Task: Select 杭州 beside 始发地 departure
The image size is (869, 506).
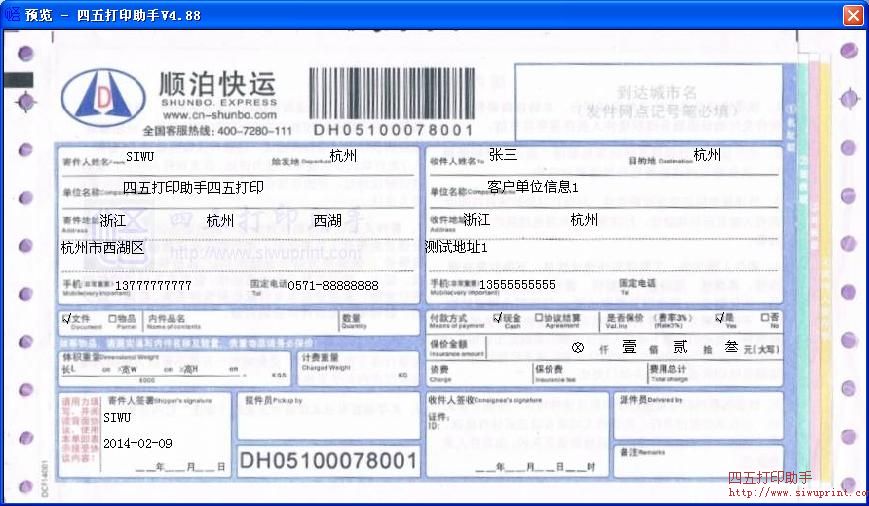Action: [343, 156]
